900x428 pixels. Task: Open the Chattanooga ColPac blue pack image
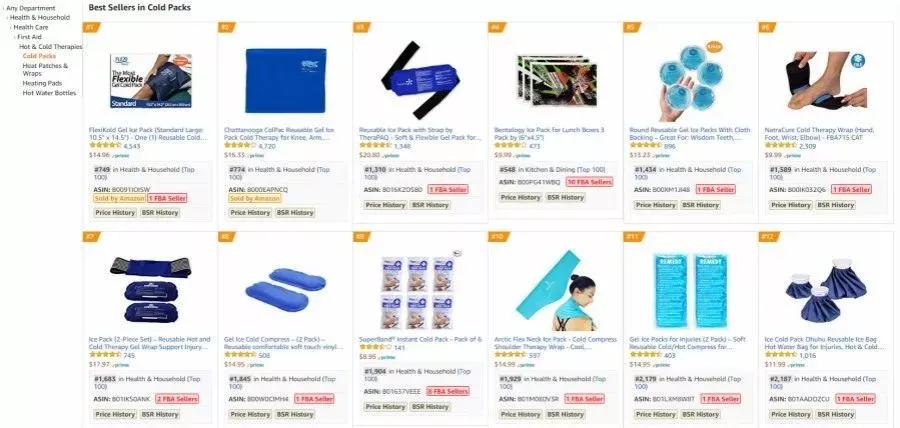point(286,80)
